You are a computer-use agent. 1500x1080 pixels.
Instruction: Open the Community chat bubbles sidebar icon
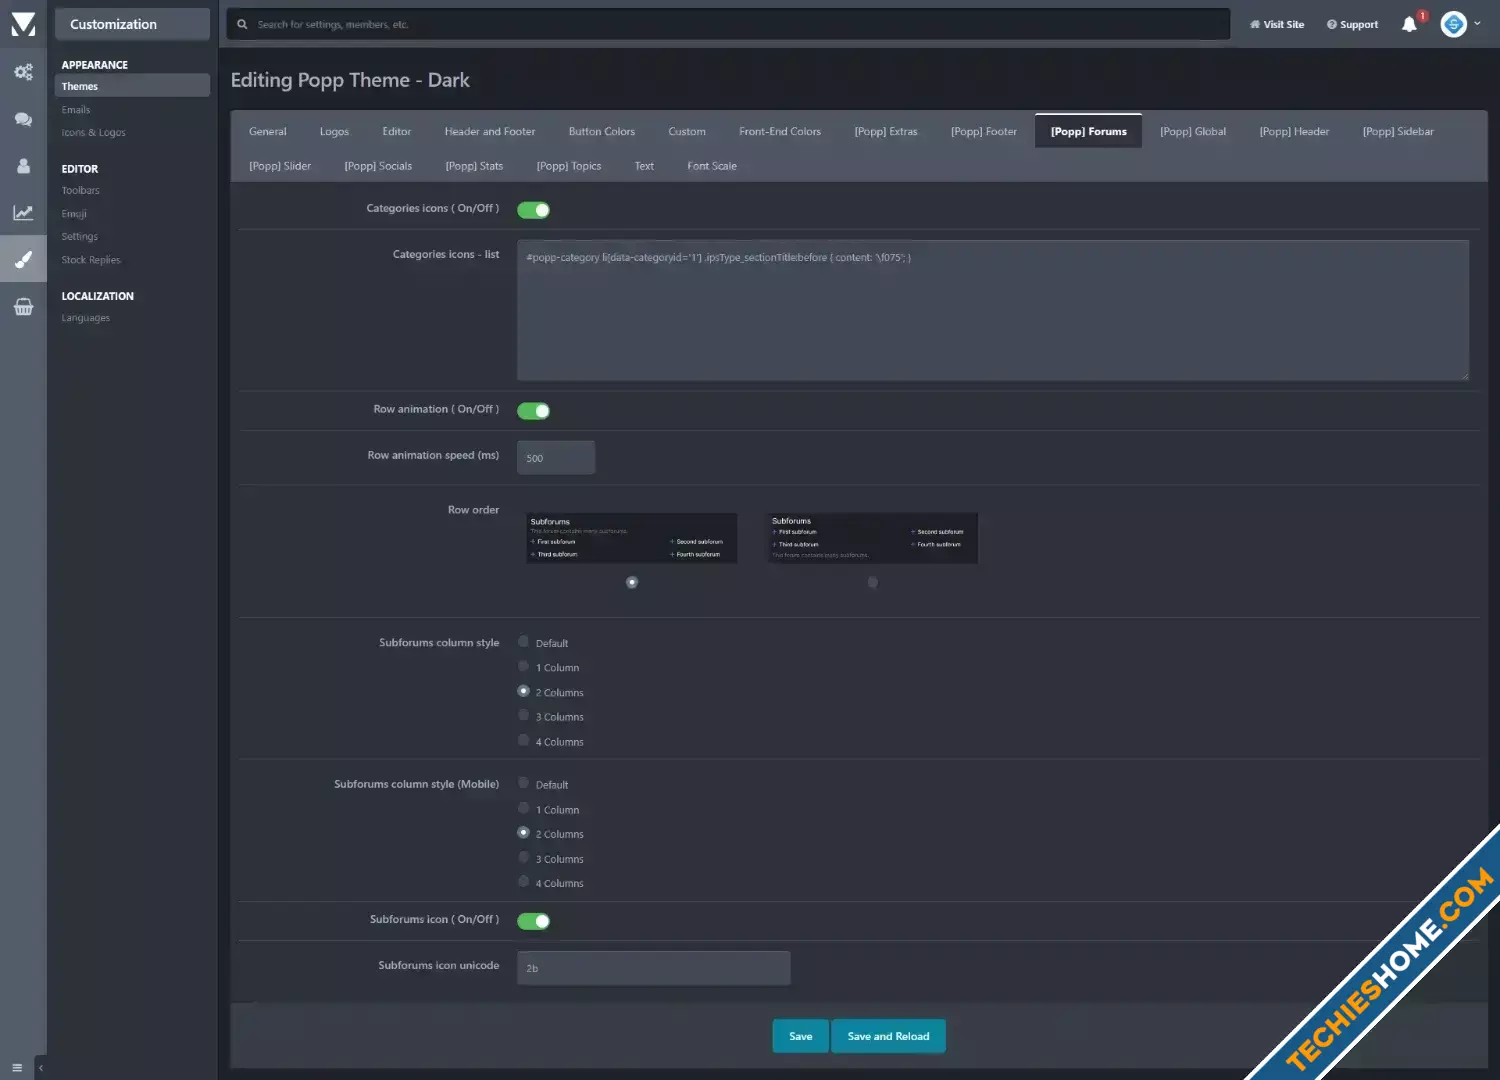click(23, 119)
